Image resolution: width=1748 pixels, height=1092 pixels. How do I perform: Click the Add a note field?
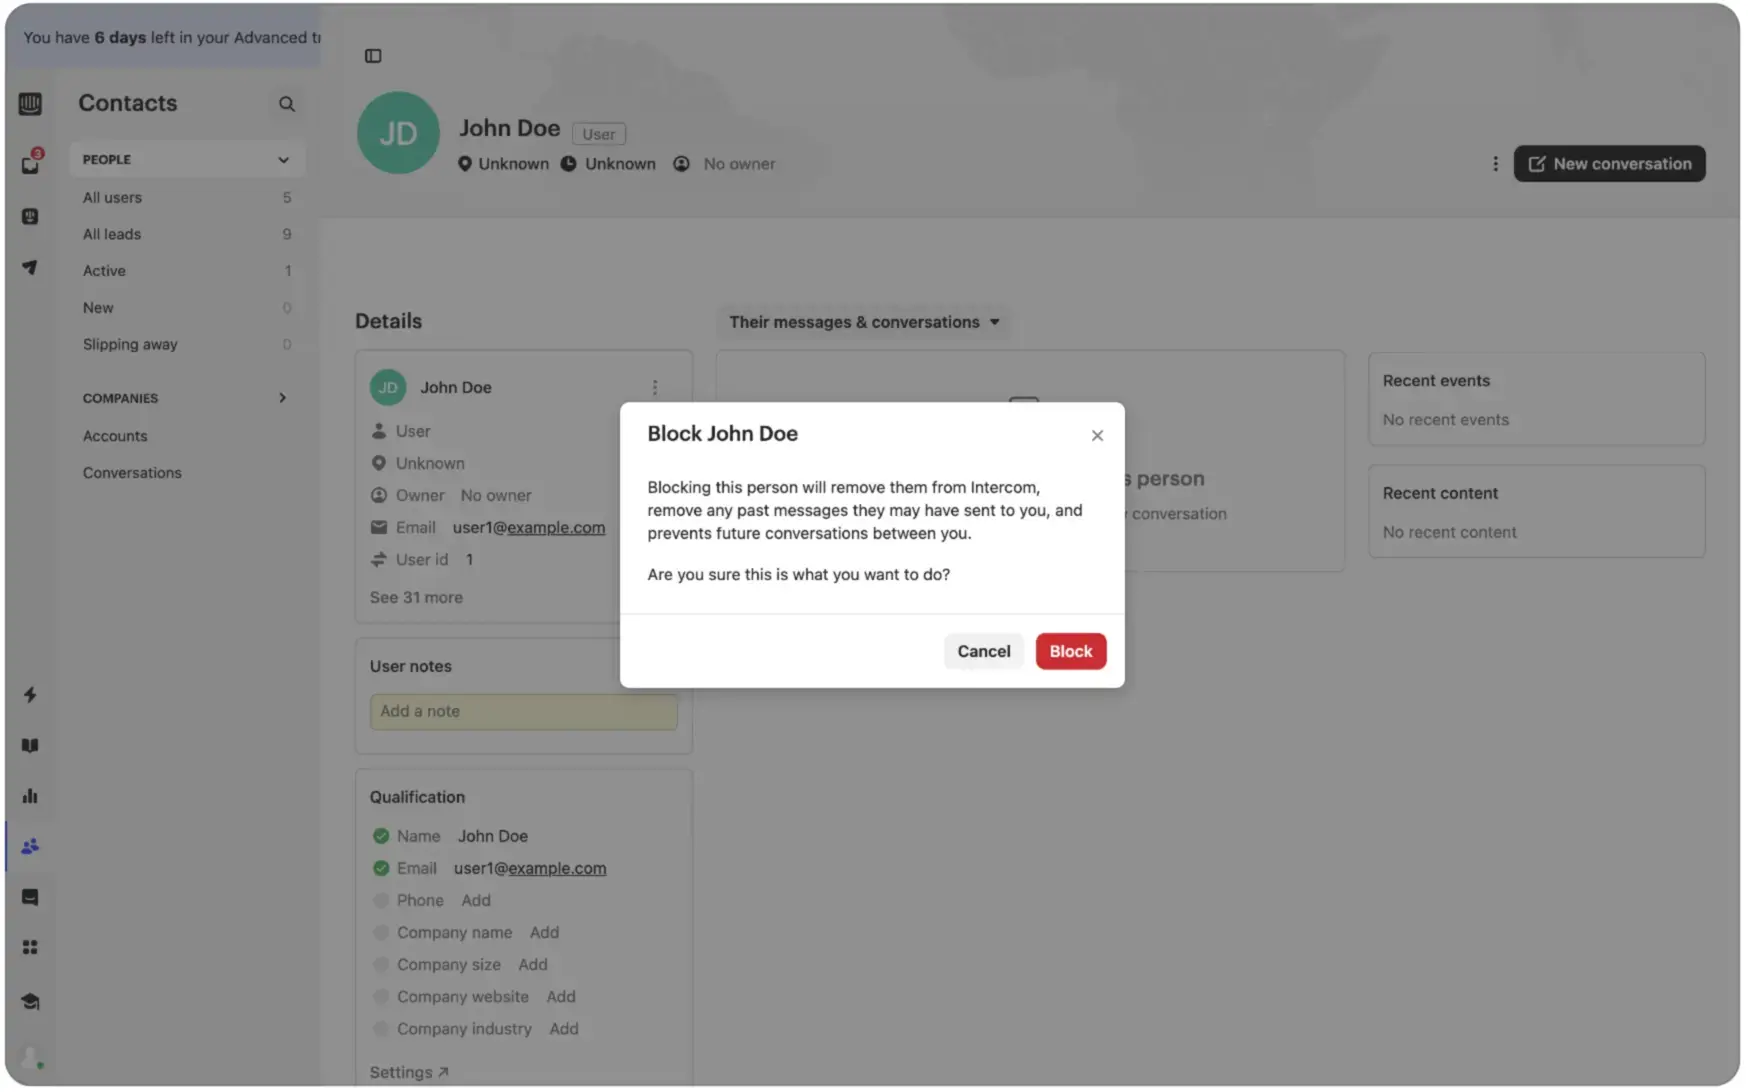523,711
